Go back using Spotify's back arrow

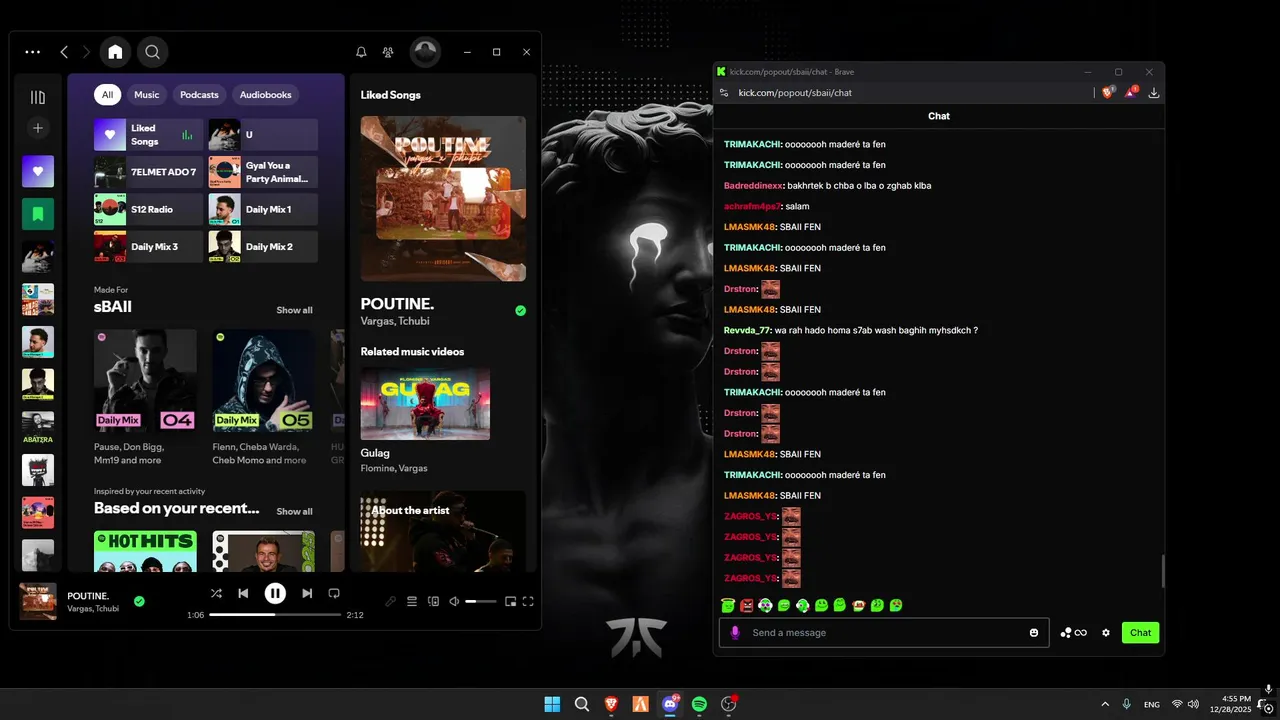[x=64, y=52]
